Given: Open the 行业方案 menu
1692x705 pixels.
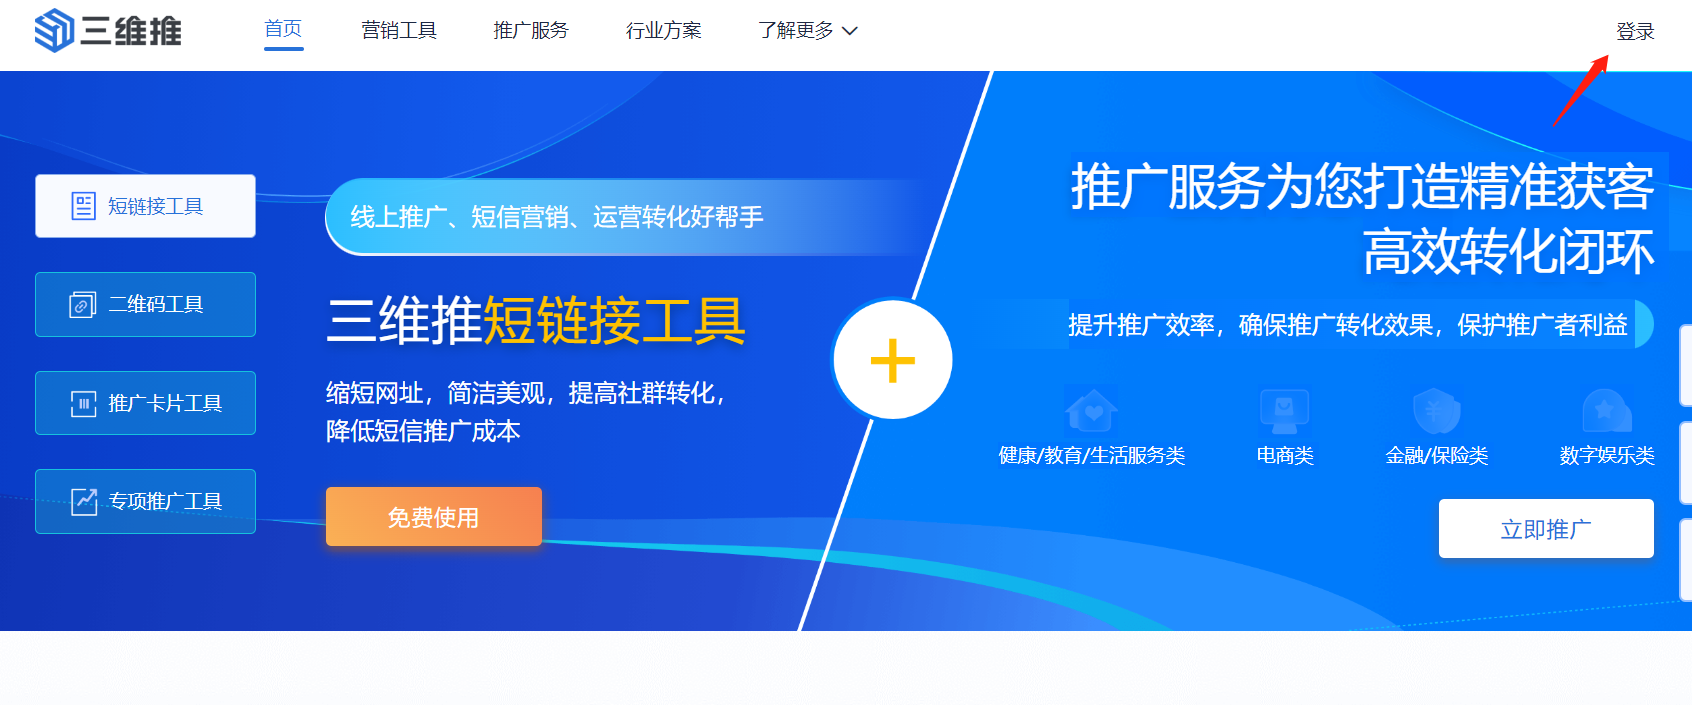Looking at the screenshot, I should [664, 31].
